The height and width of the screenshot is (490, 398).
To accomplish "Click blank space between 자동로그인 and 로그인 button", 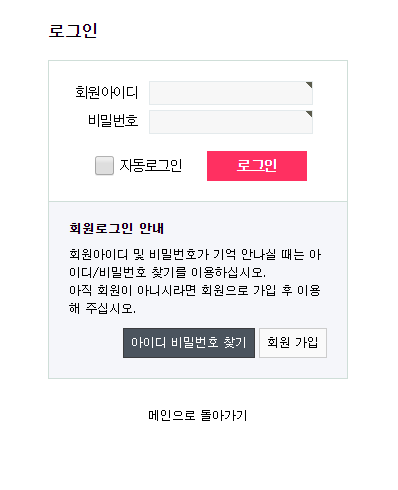I will point(195,166).
